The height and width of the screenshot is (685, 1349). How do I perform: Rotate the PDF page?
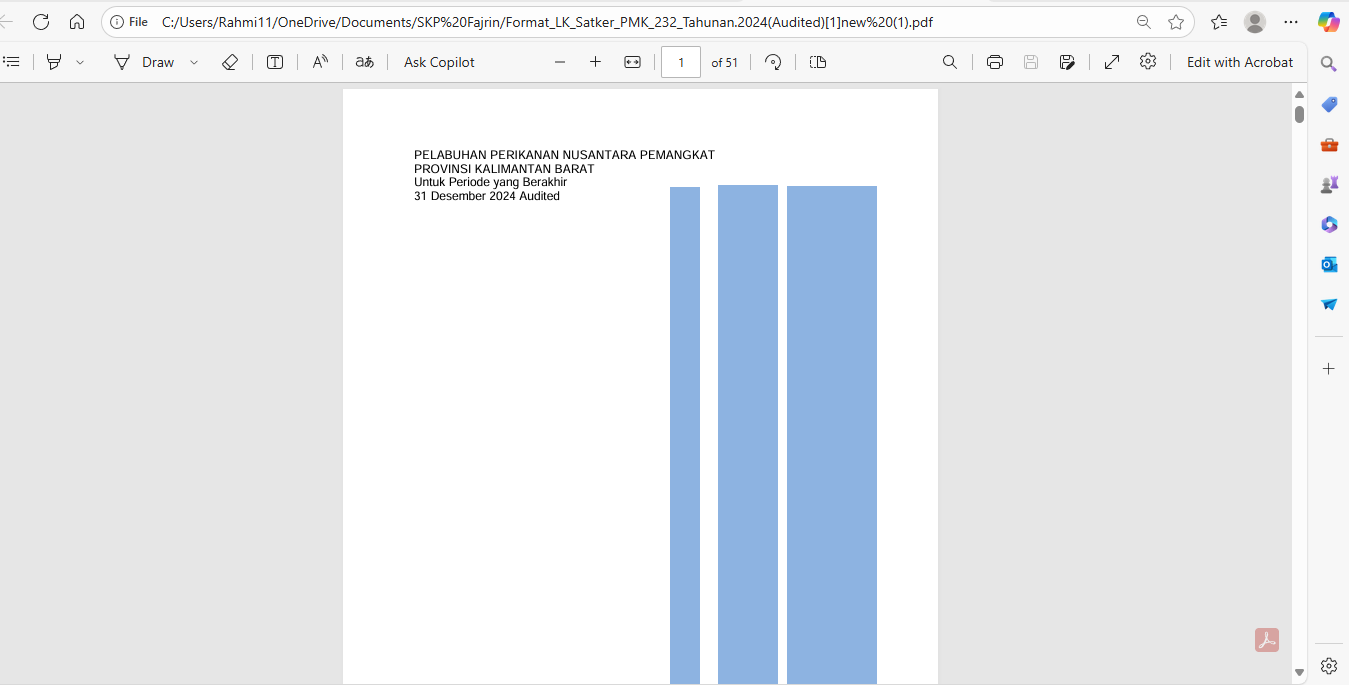click(x=773, y=62)
